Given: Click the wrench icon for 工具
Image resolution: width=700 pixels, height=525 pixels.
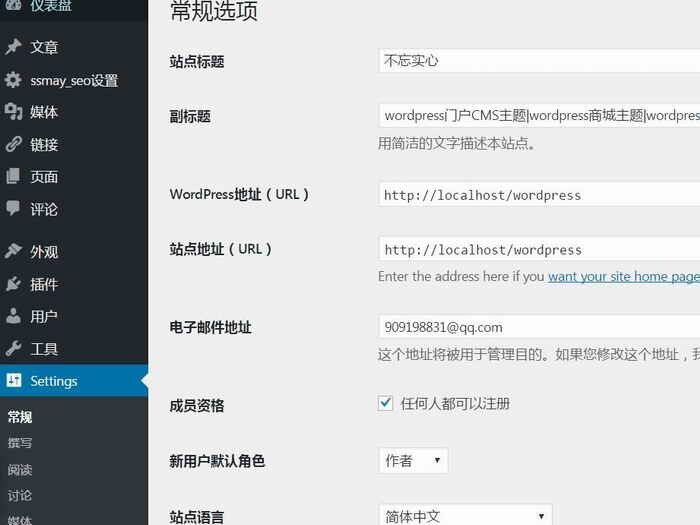Looking at the screenshot, I should [13, 349].
